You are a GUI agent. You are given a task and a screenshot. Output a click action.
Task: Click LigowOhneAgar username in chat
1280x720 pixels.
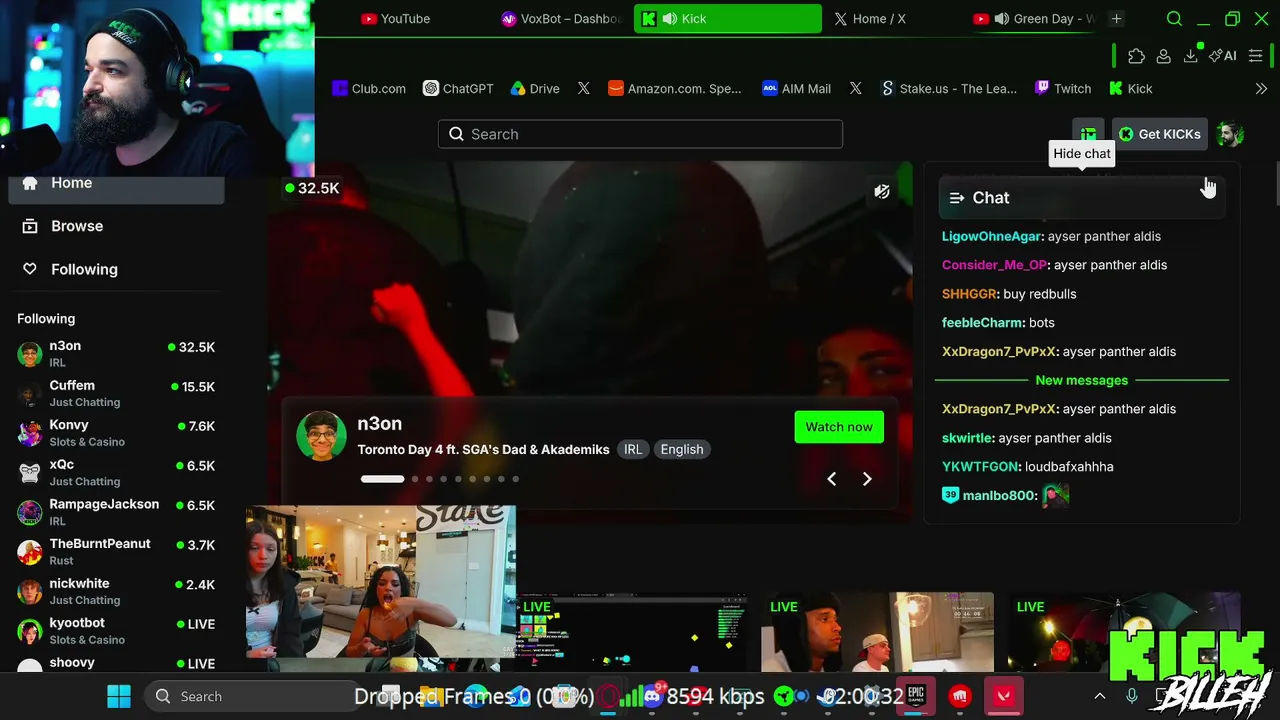[992, 236]
